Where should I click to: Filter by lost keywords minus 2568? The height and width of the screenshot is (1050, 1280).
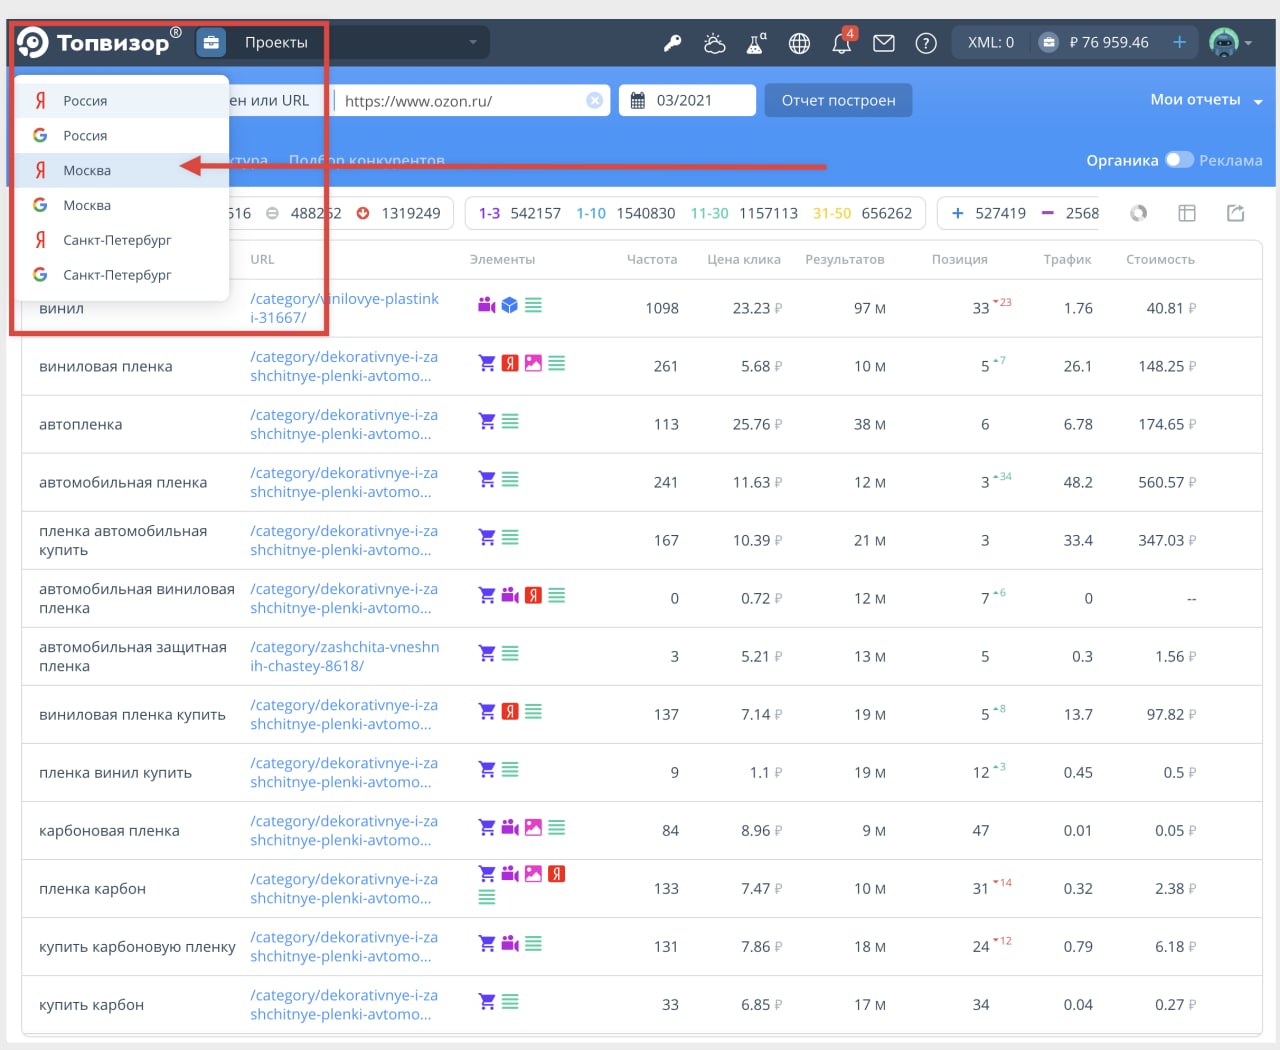(1070, 213)
